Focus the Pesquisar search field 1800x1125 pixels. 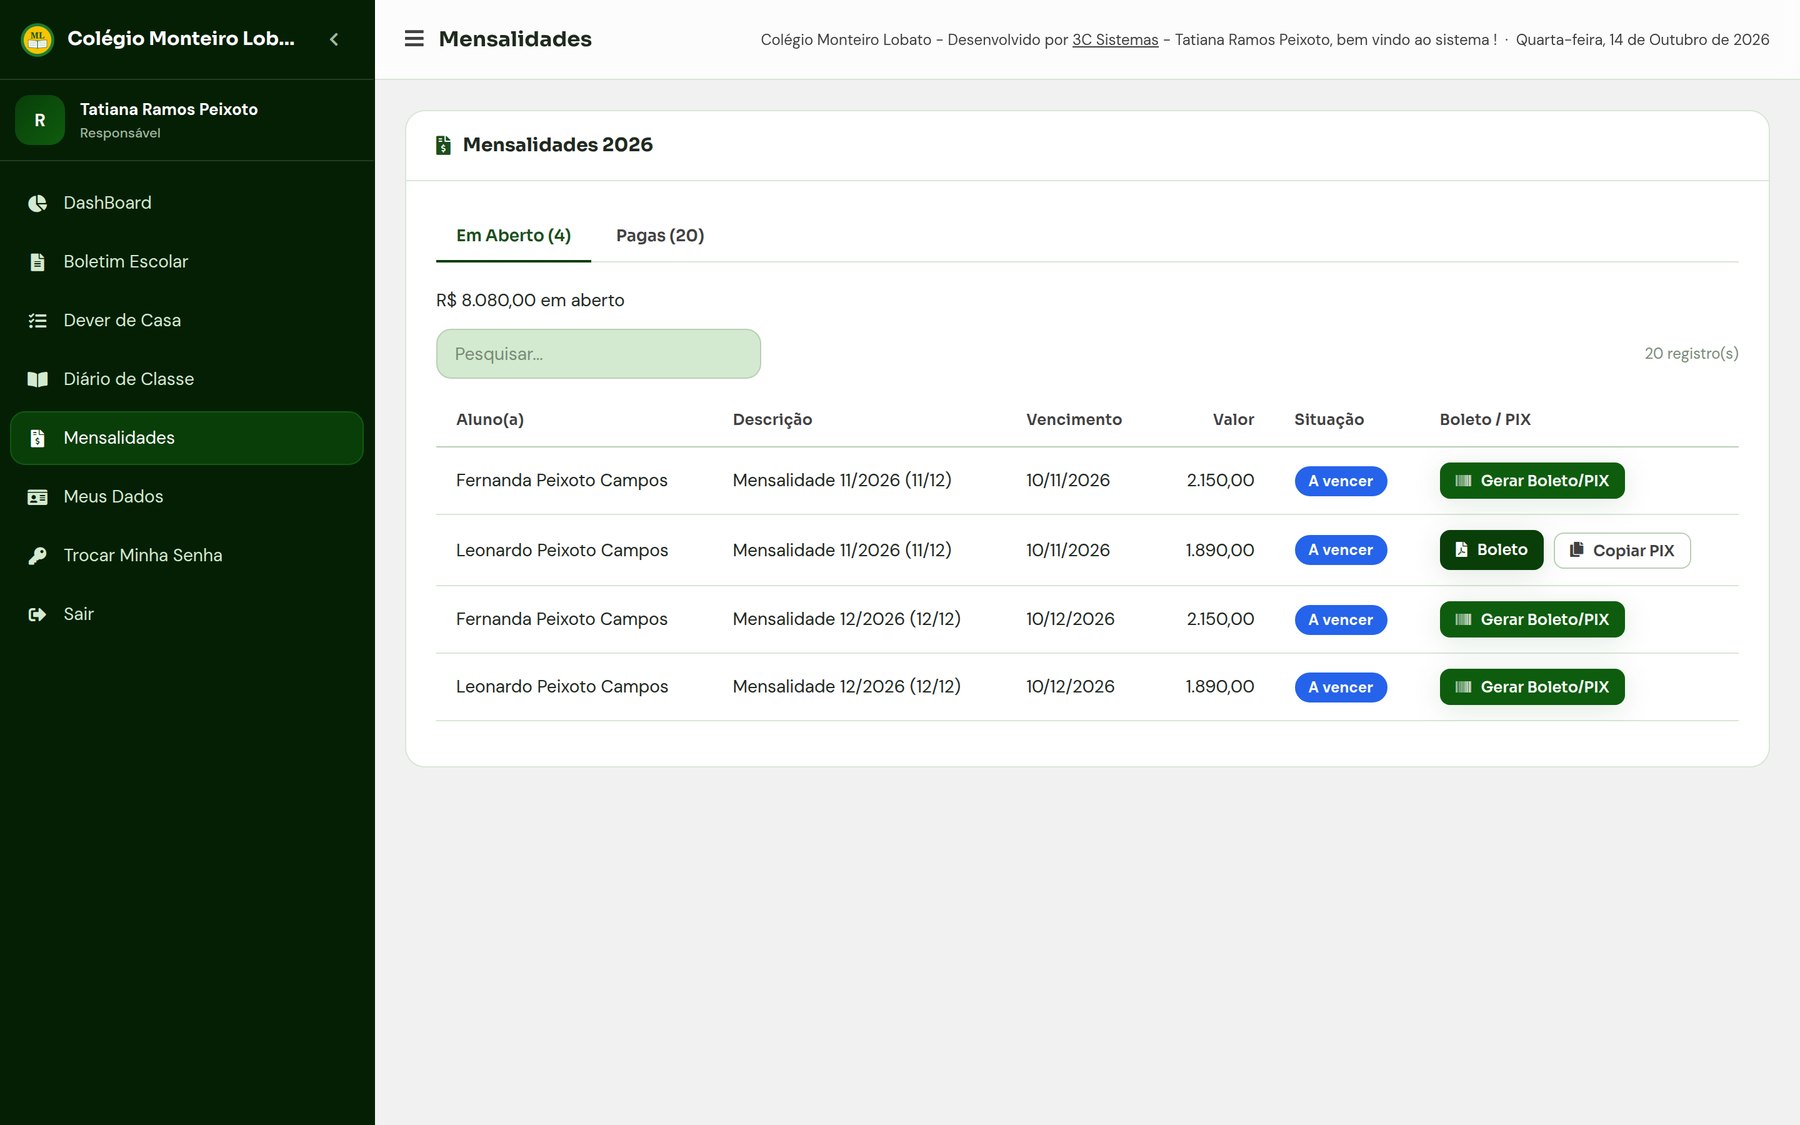(x=598, y=354)
